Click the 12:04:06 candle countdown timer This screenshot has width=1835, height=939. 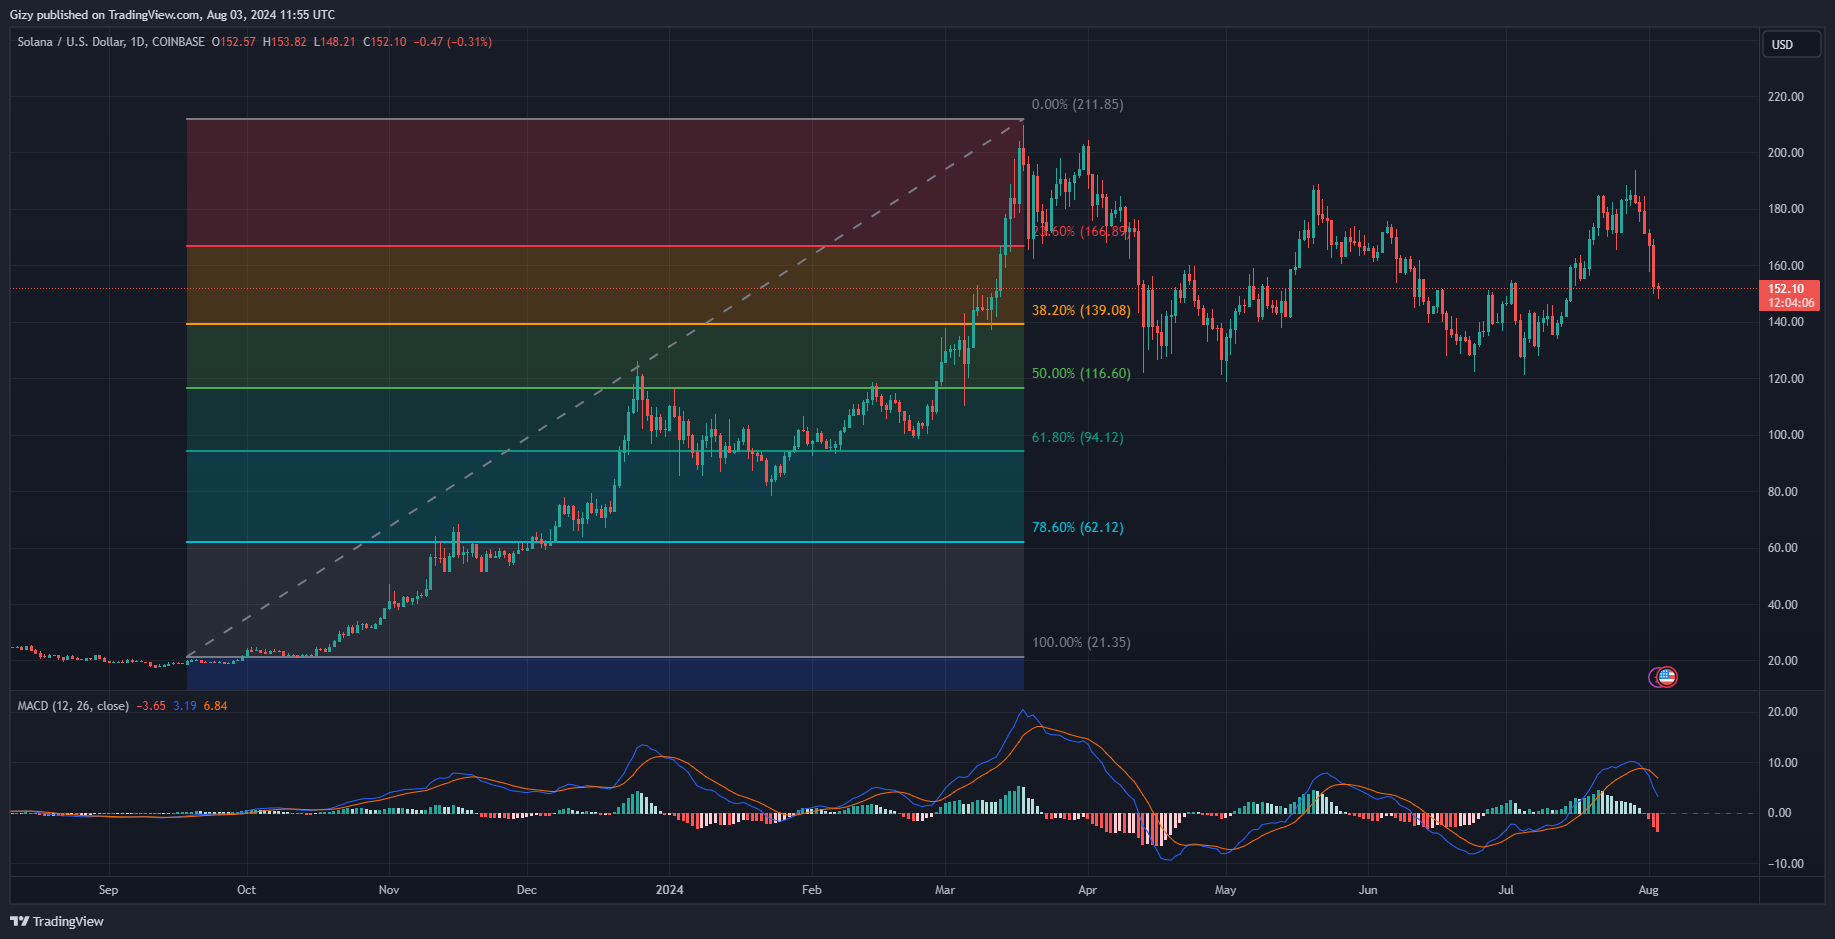point(1790,303)
